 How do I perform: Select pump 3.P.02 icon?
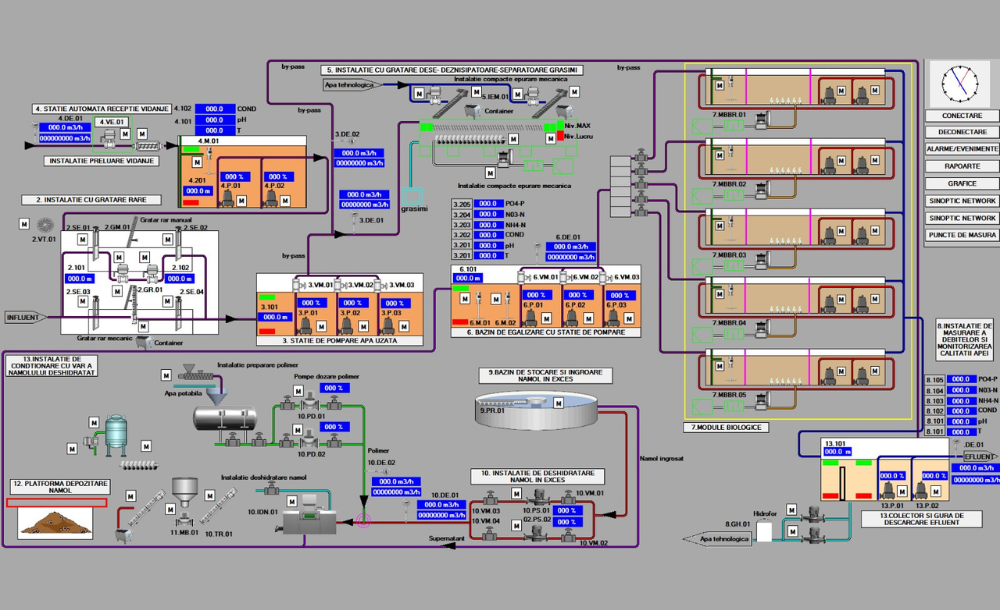pyautogui.click(x=346, y=325)
